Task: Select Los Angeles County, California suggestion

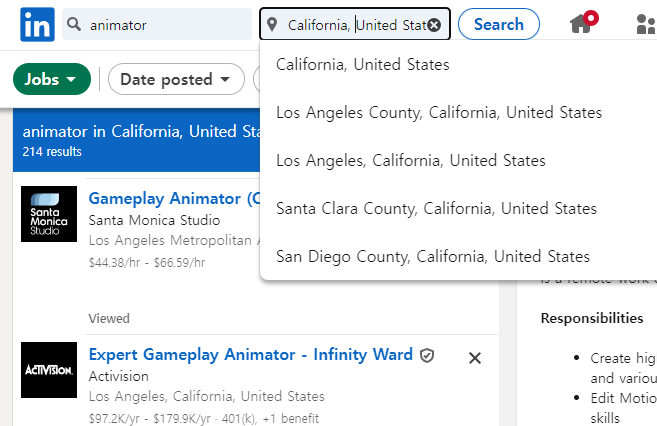Action: (x=439, y=113)
